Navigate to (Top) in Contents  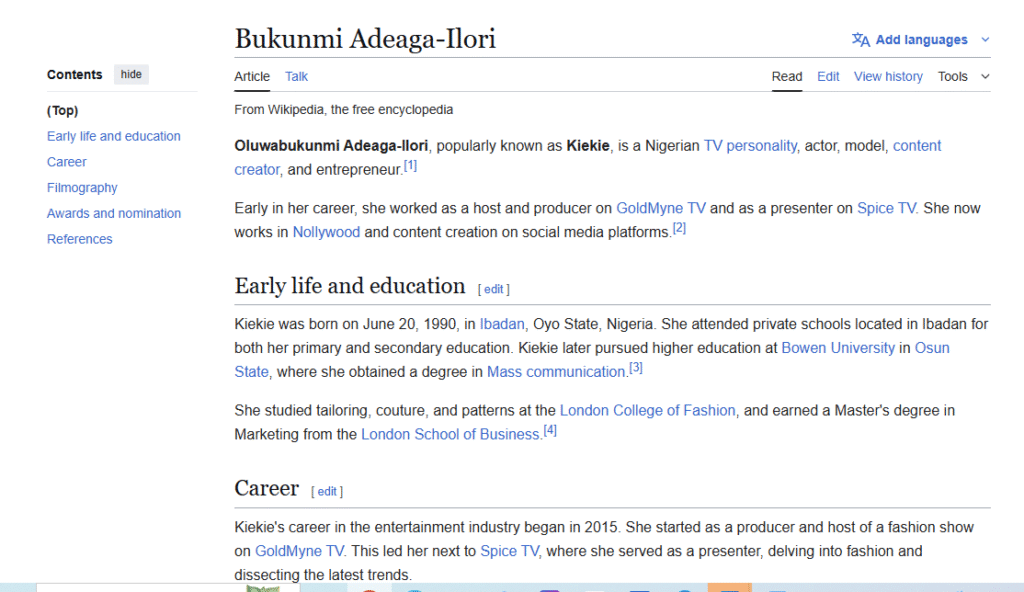pos(62,111)
